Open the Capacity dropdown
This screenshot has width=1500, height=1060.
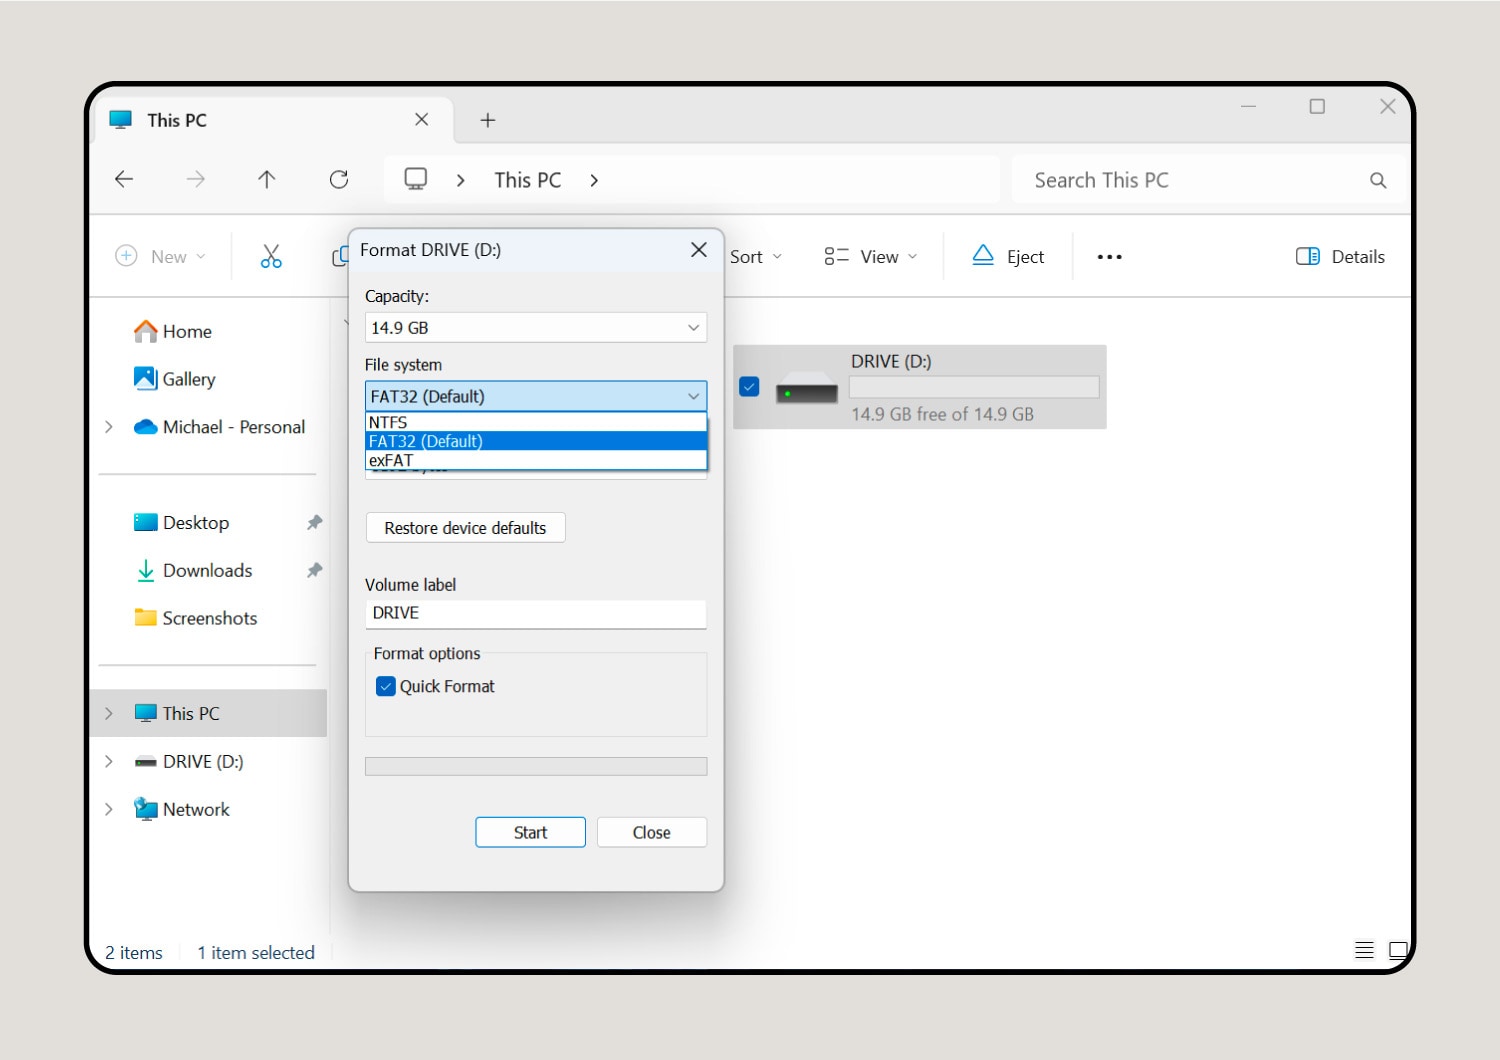536,328
